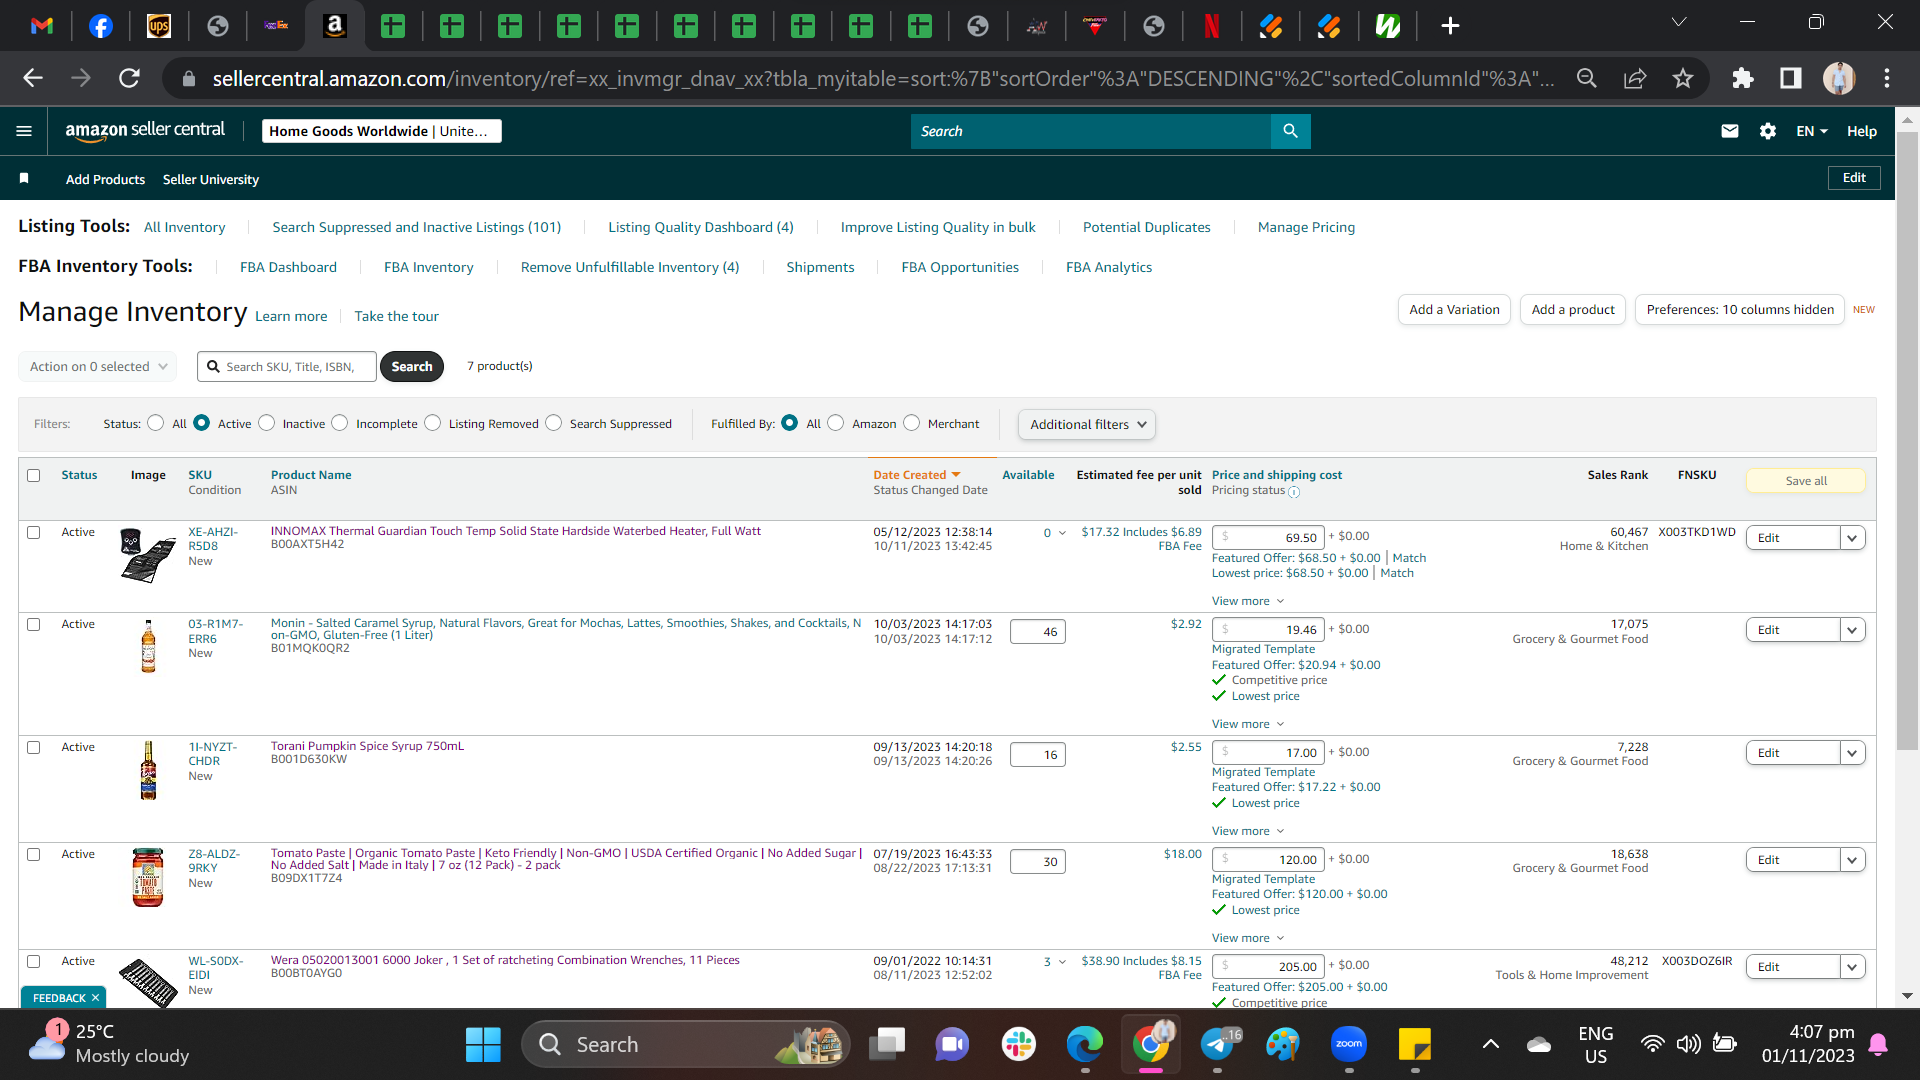Image resolution: width=1920 pixels, height=1080 pixels.
Task: Expand View more for Tomato Paste row
Action: (x=1248, y=938)
